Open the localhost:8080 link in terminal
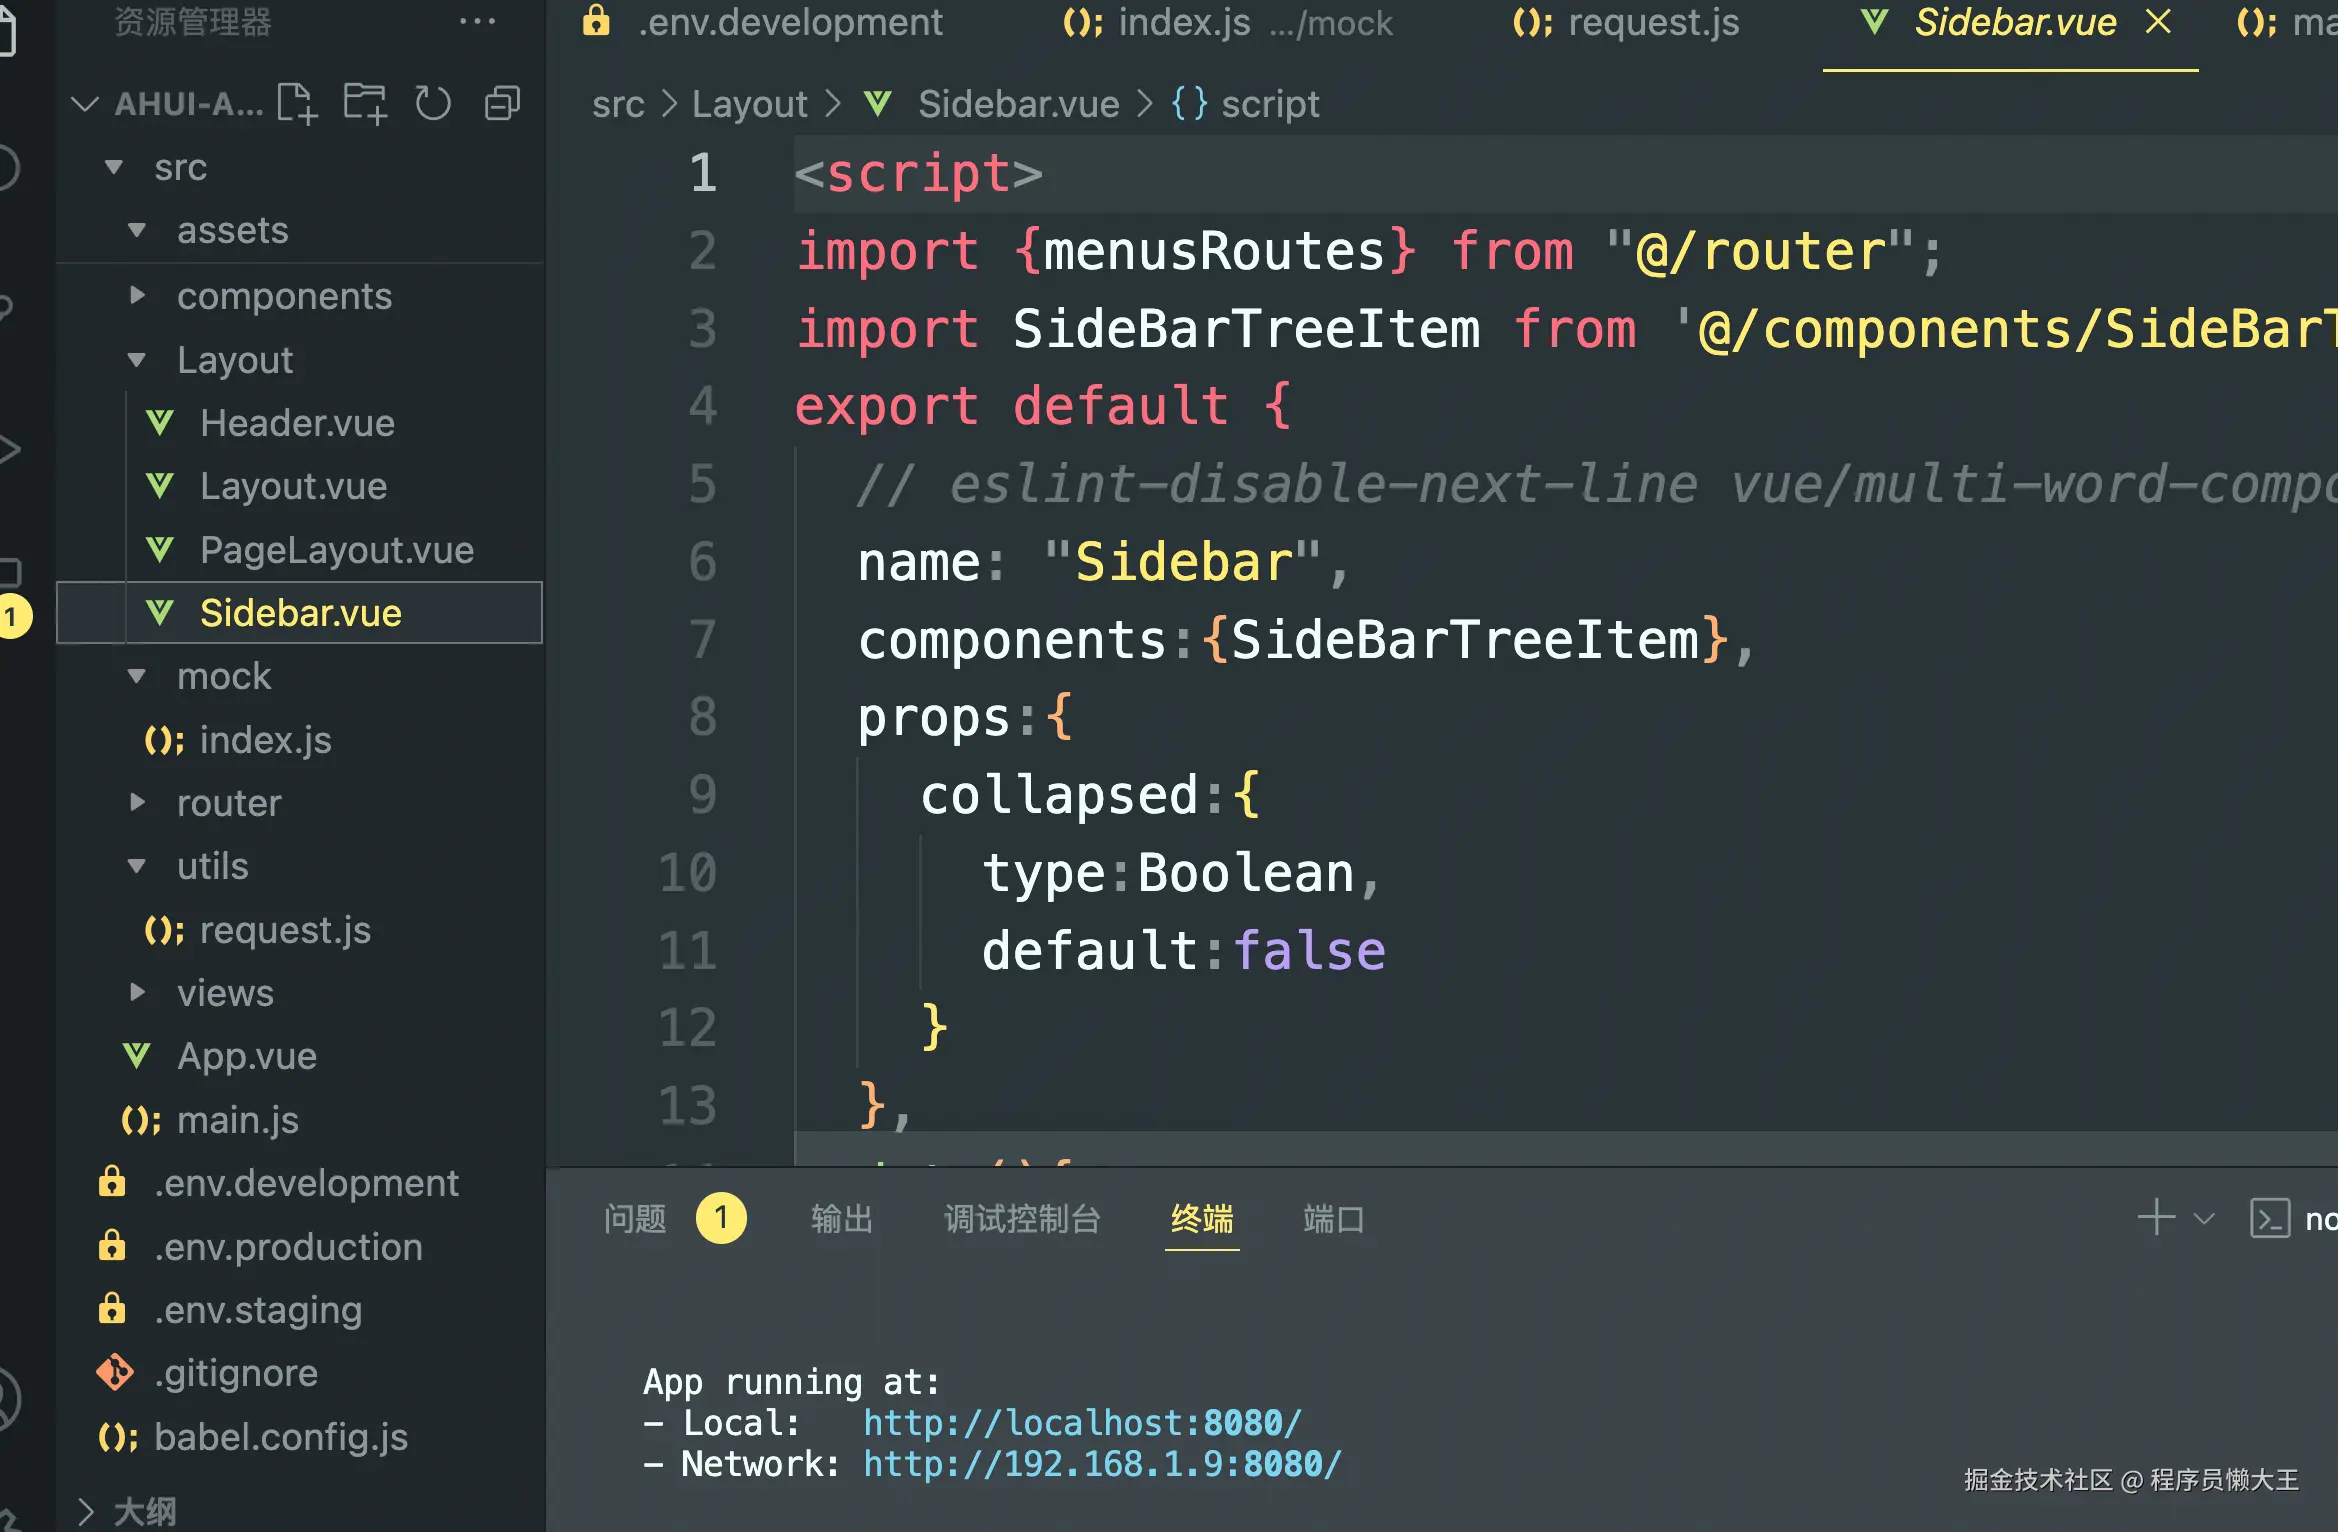This screenshot has width=2338, height=1532. pos(1082,1422)
